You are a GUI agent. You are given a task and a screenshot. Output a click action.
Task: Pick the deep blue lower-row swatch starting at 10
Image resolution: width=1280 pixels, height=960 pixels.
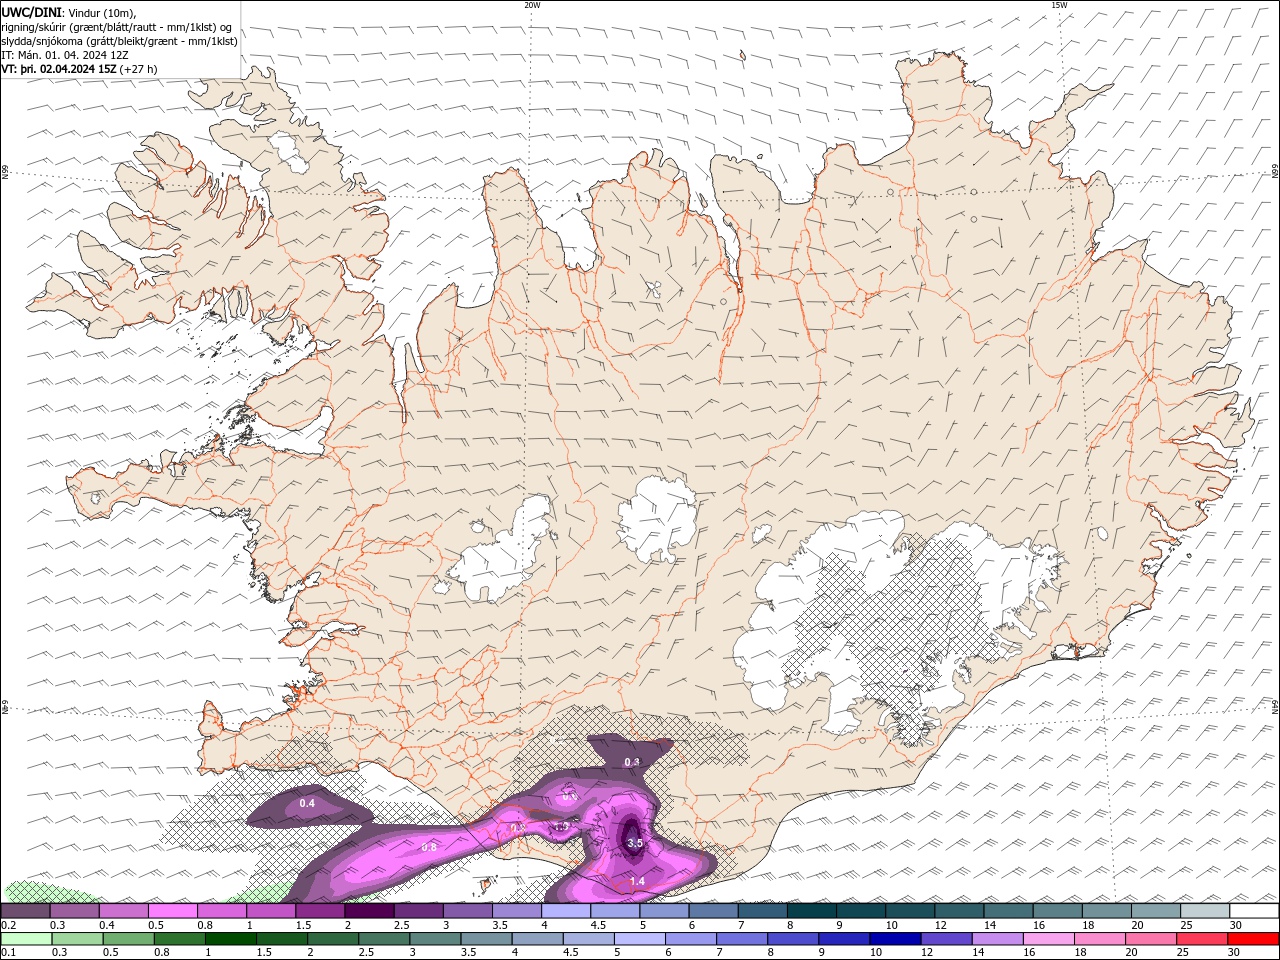tap(895, 939)
